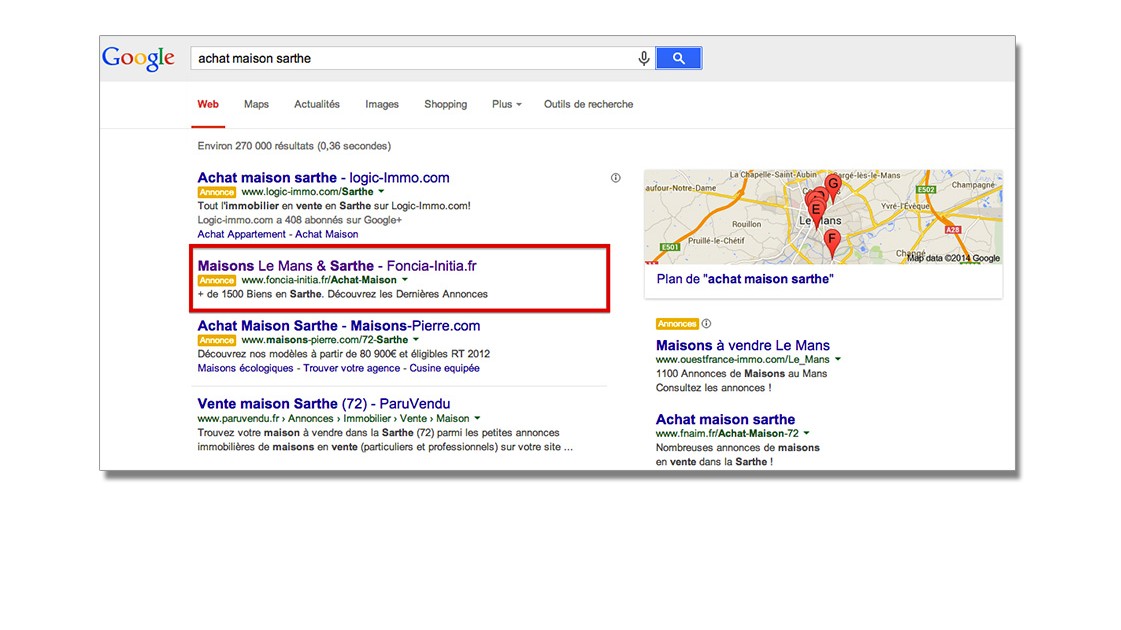
Task: Open 'Vente maison Sarthe (72) - ParuVendu' result
Action: pyautogui.click(x=324, y=404)
